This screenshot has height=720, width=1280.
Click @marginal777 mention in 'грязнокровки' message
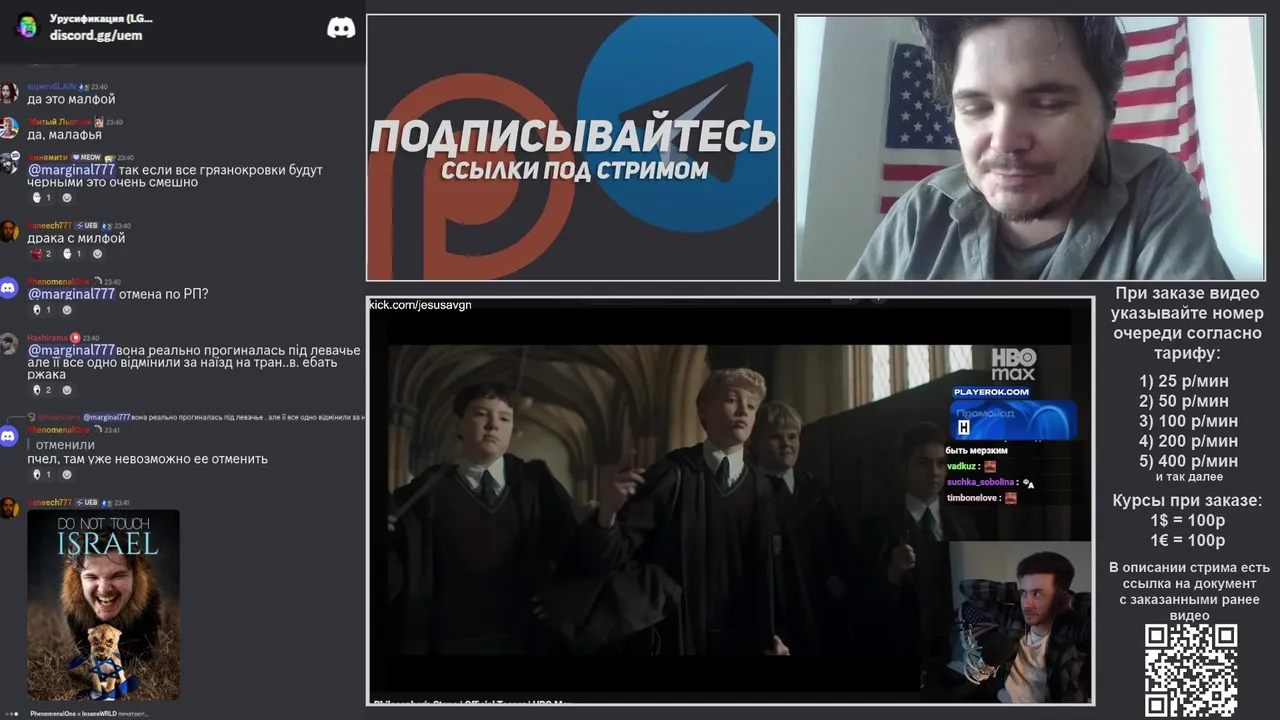pyautogui.click(x=71, y=170)
